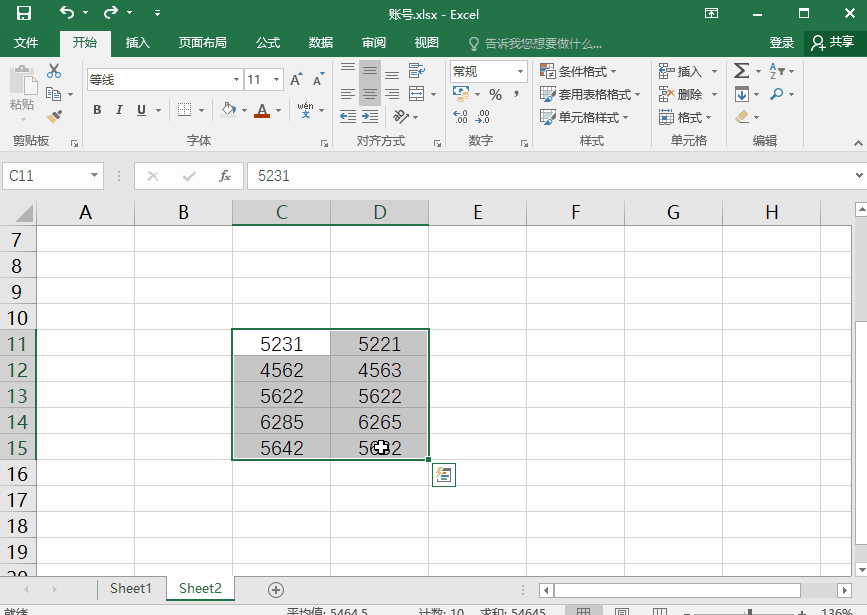Click the Insert Function fx icon
Viewport: 867px width, 615px height.
click(225, 176)
